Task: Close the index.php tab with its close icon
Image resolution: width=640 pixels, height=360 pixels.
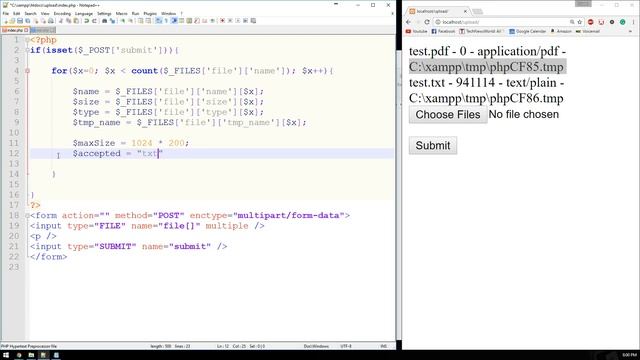Action: [26, 30]
